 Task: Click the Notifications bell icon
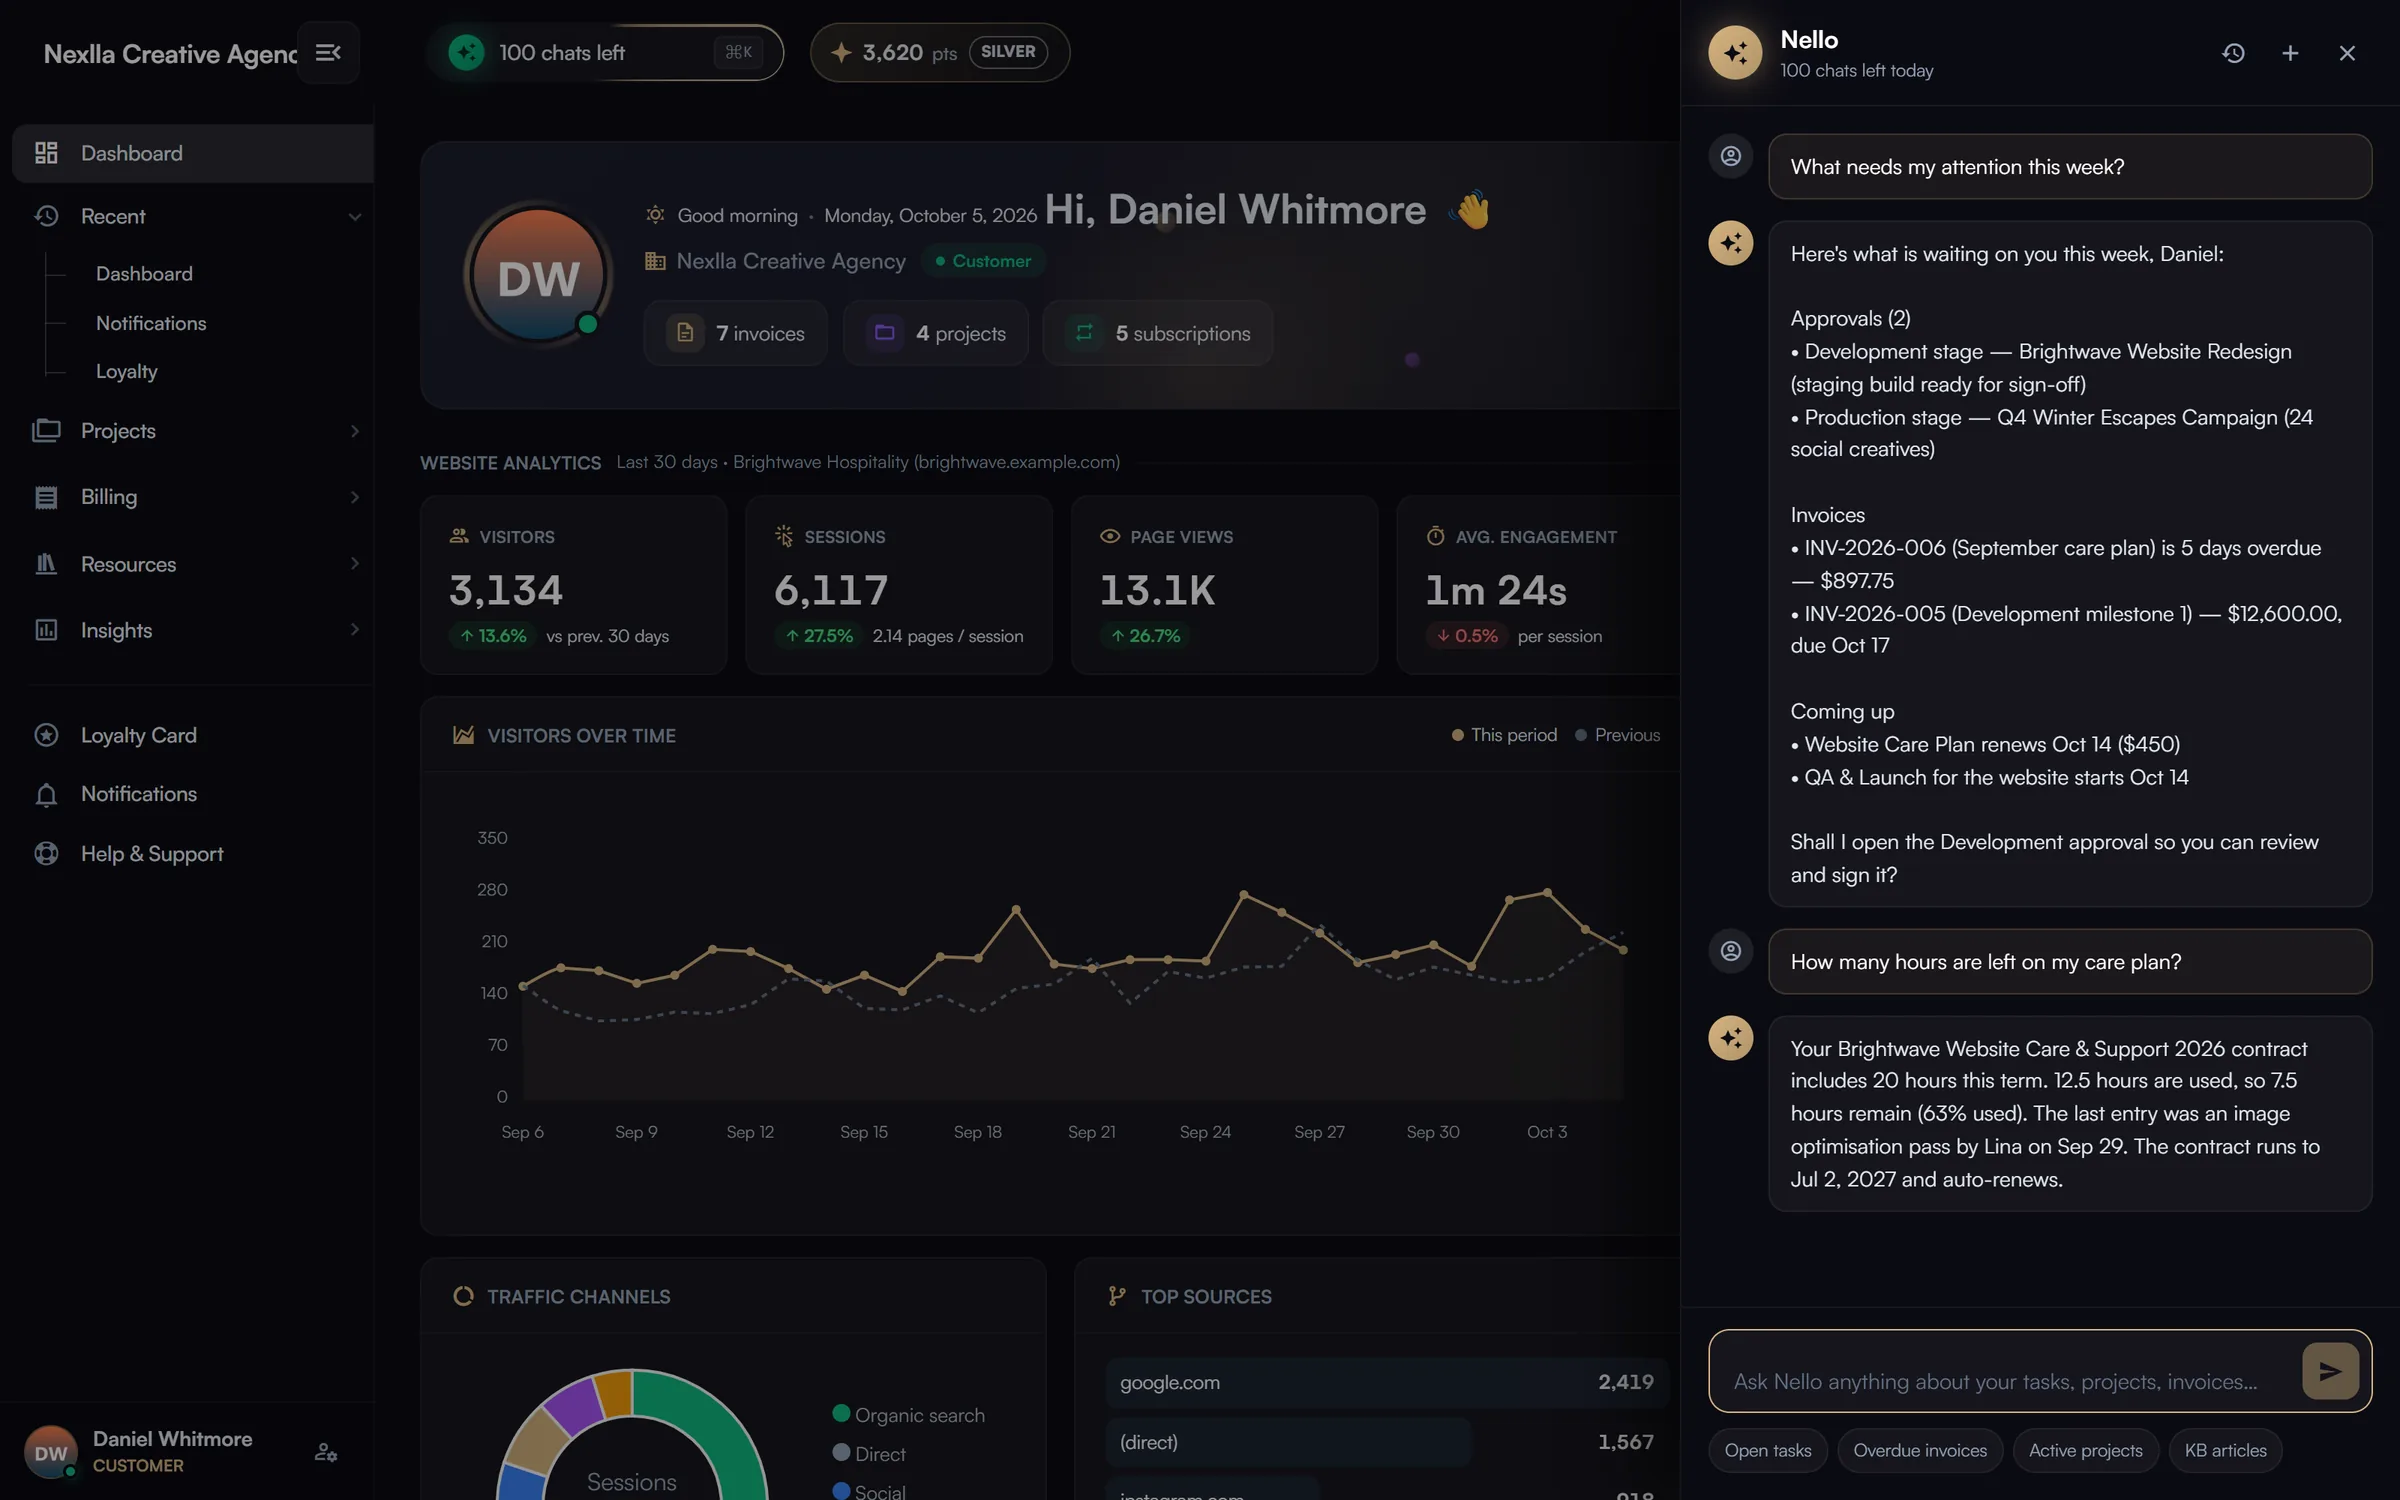point(46,794)
